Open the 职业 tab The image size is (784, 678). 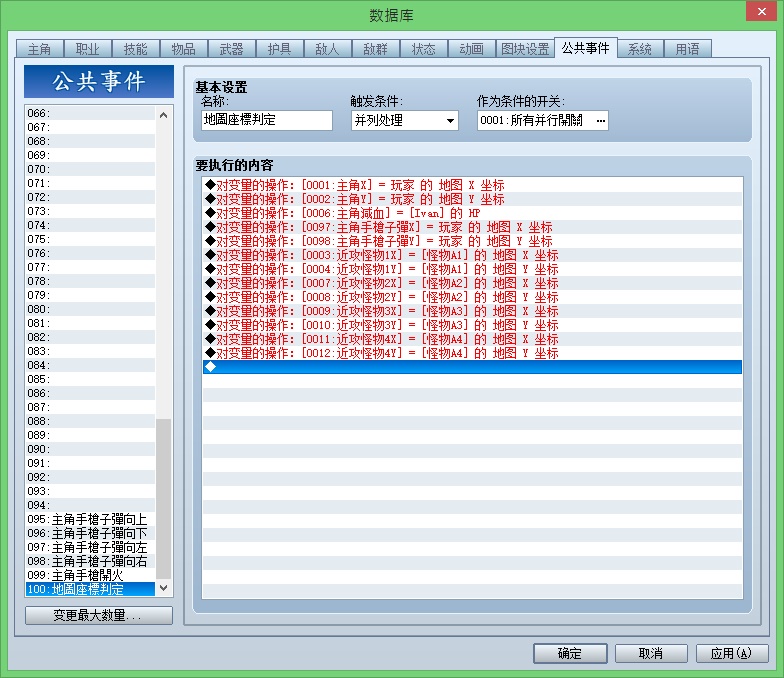pyautogui.click(x=88, y=49)
